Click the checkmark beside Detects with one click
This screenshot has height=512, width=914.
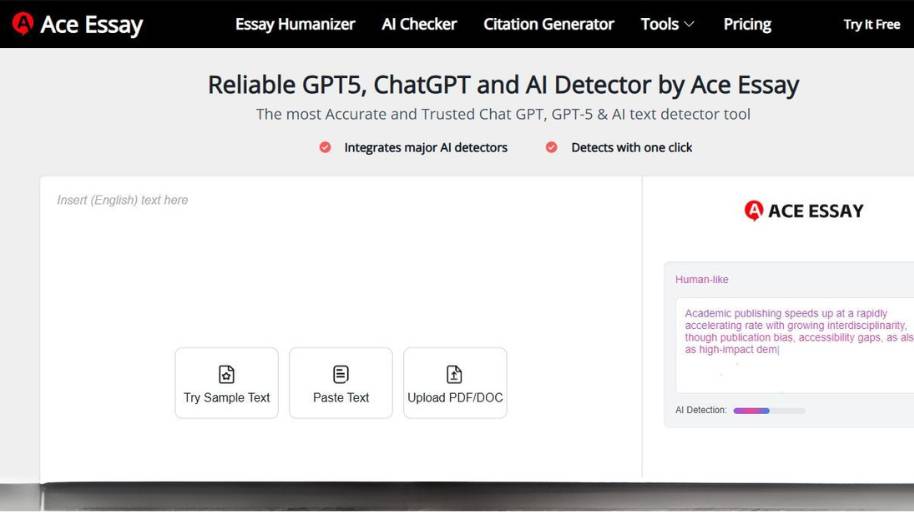[551, 147]
